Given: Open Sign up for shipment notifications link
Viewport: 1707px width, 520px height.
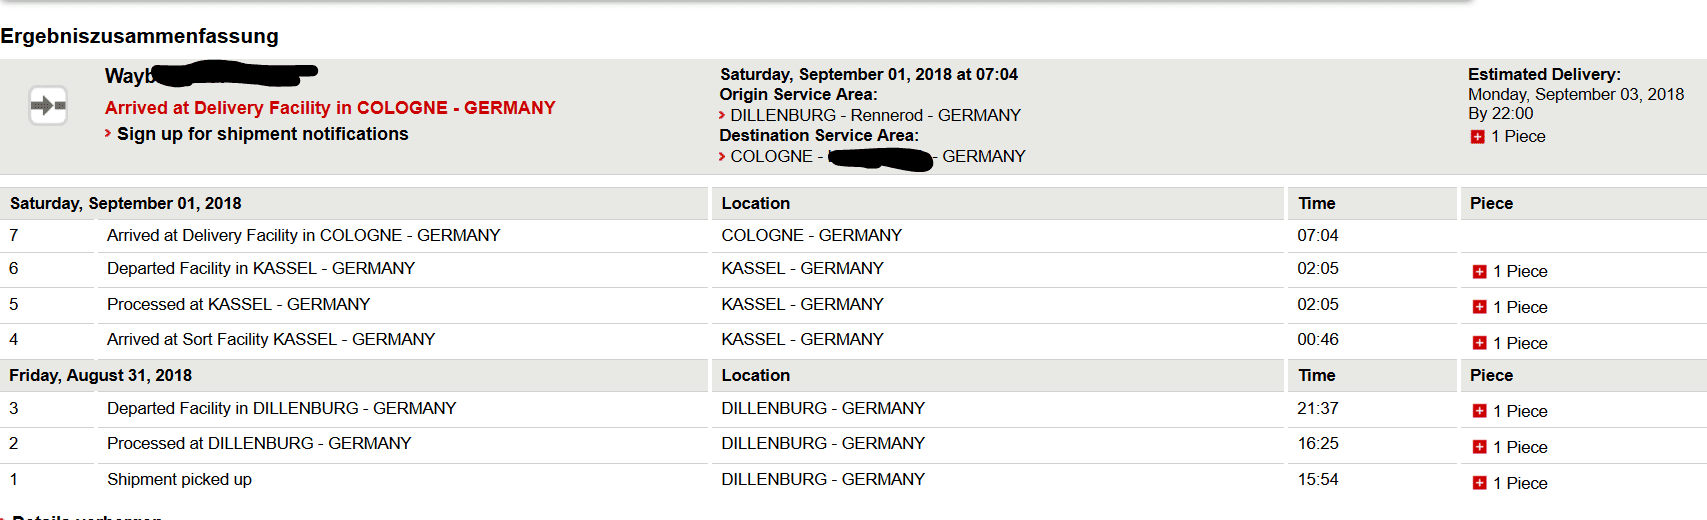Looking at the screenshot, I should pos(263,134).
